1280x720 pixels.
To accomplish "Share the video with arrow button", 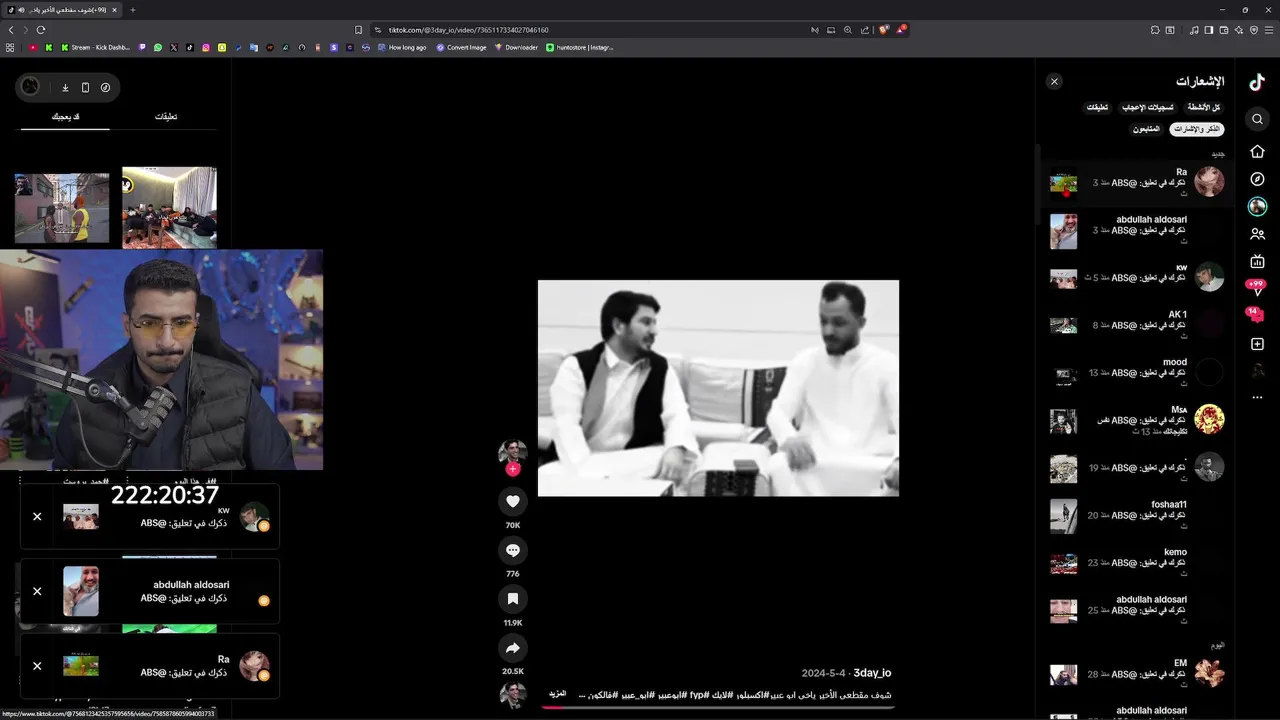I will (x=513, y=648).
